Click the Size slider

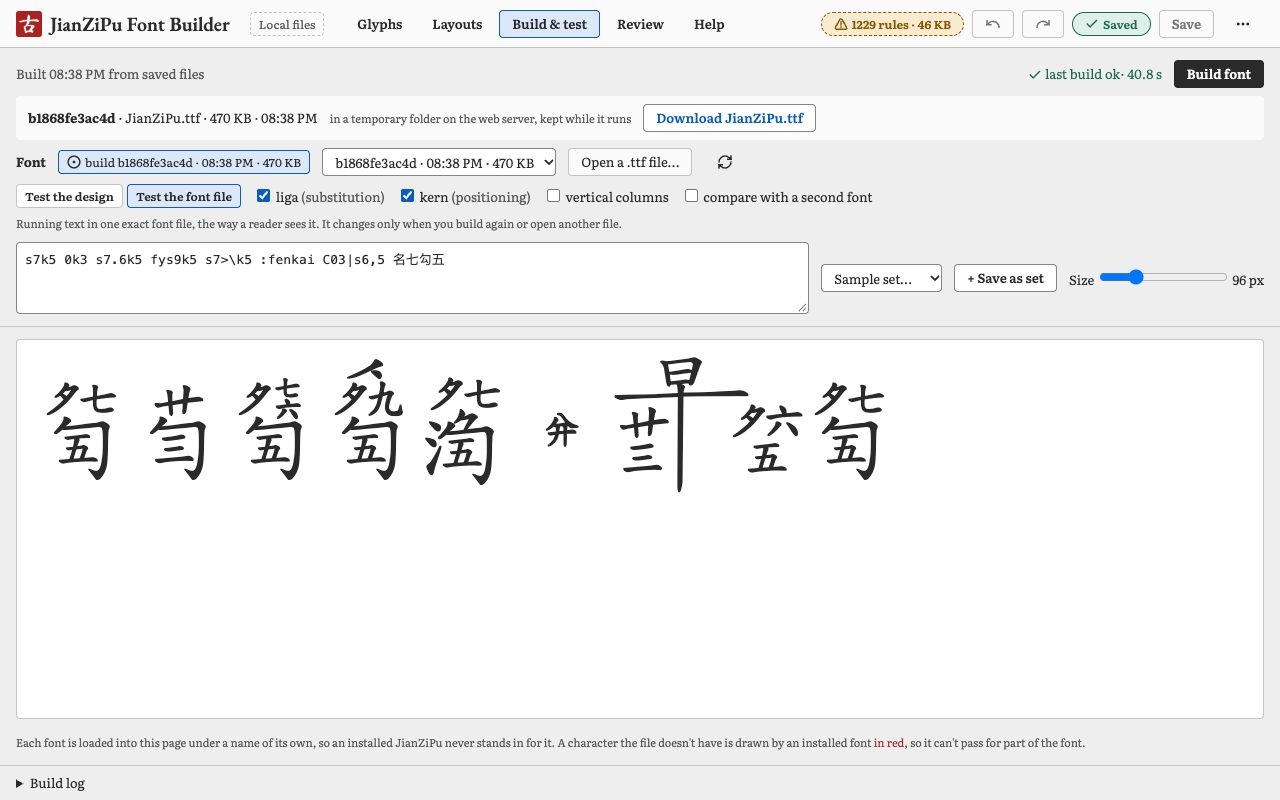pyautogui.click(x=1163, y=277)
